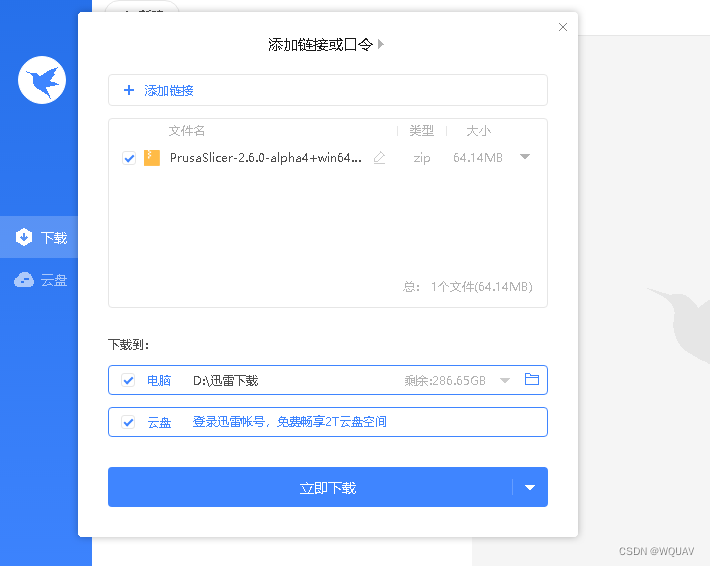Click the 文件名 column header
Screen dimensions: 710x566
[x=187, y=131]
